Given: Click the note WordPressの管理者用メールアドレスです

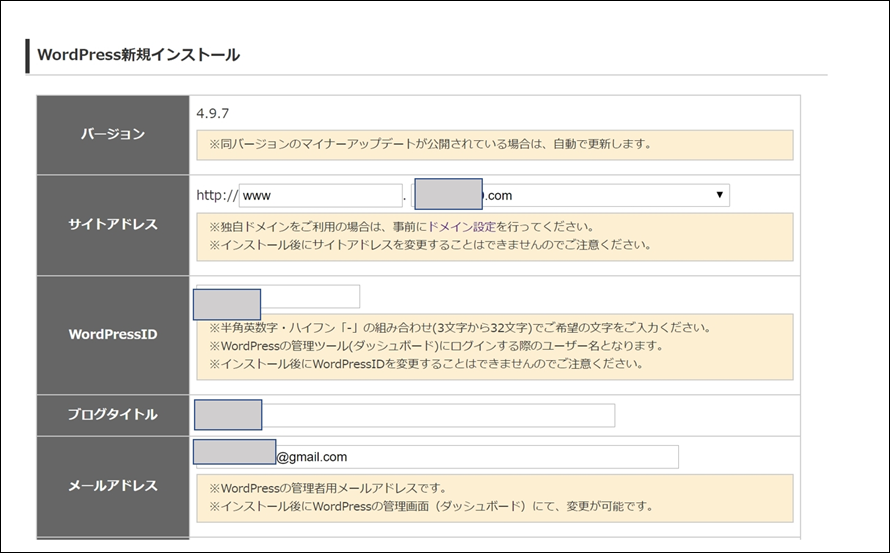Looking at the screenshot, I should point(328,488).
